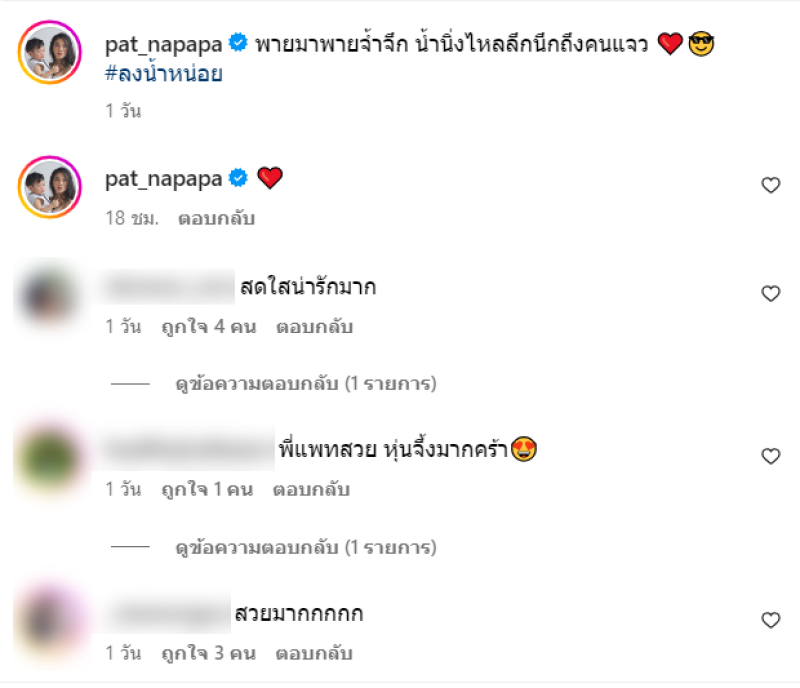This screenshot has width=800, height=688.
Task: View the "ถูกใจ 3 คน" likes list
Action: 209,653
